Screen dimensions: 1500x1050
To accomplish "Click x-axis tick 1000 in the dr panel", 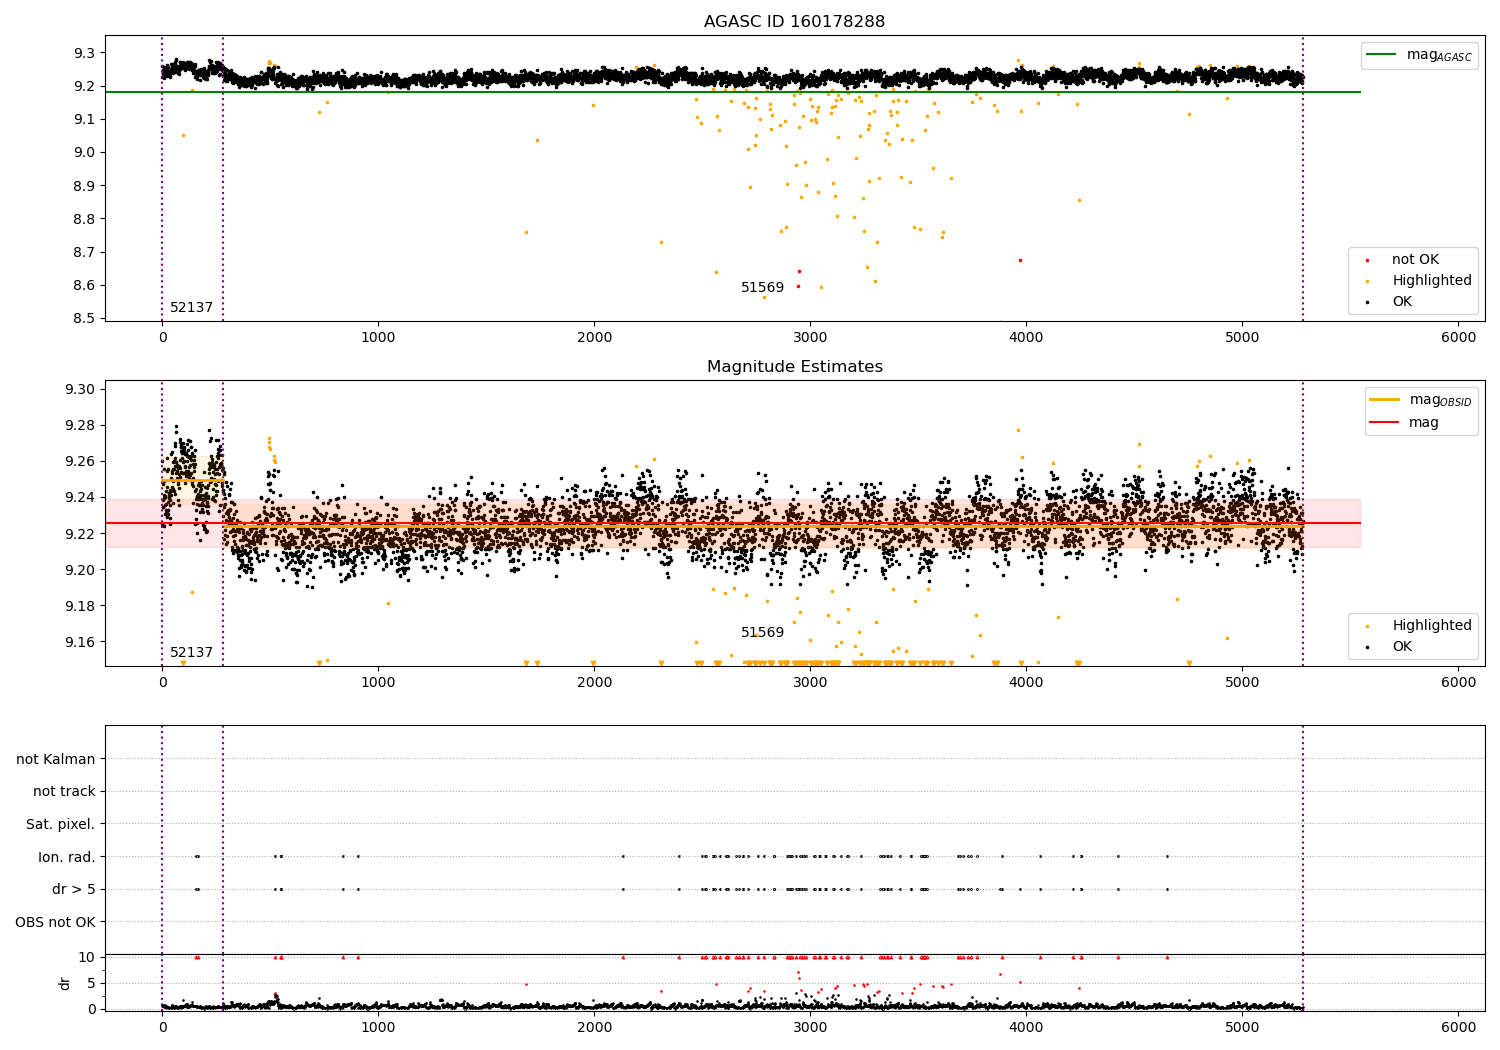I will 378,1027.
